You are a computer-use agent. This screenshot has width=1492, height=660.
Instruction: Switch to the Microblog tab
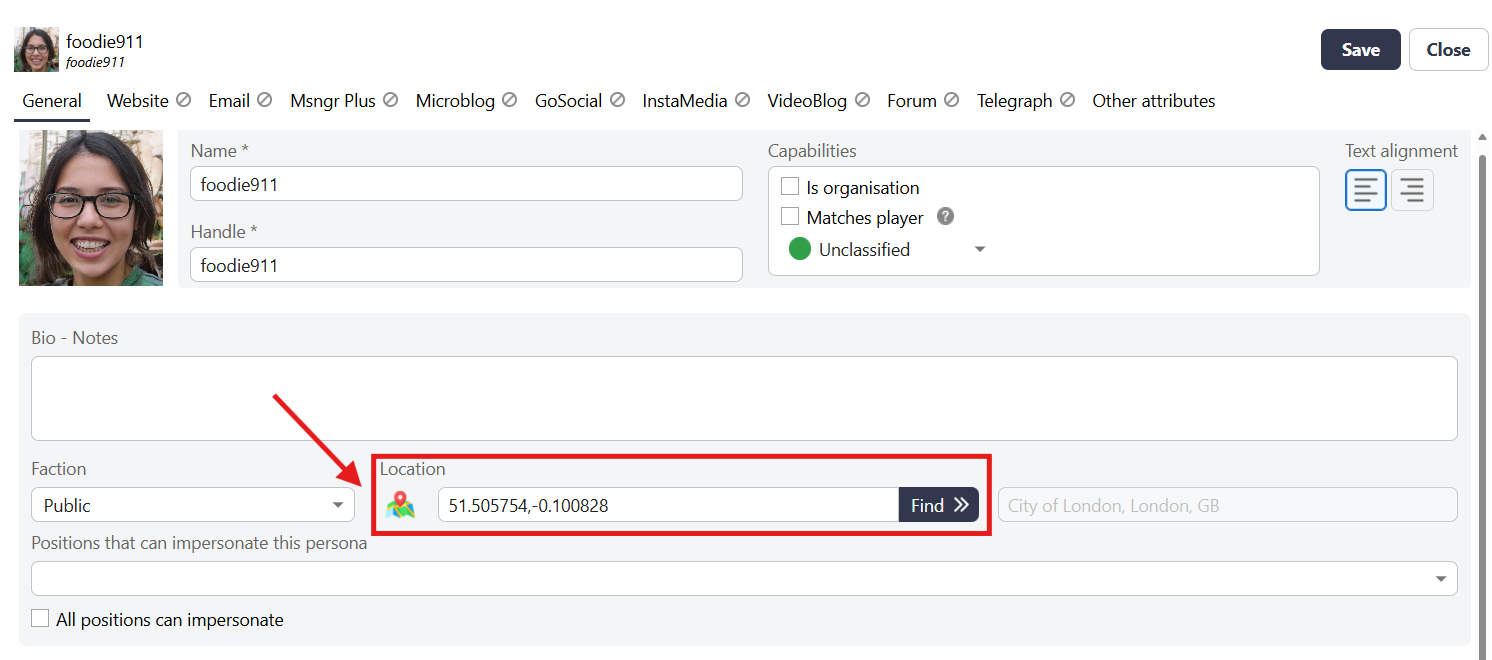point(455,101)
